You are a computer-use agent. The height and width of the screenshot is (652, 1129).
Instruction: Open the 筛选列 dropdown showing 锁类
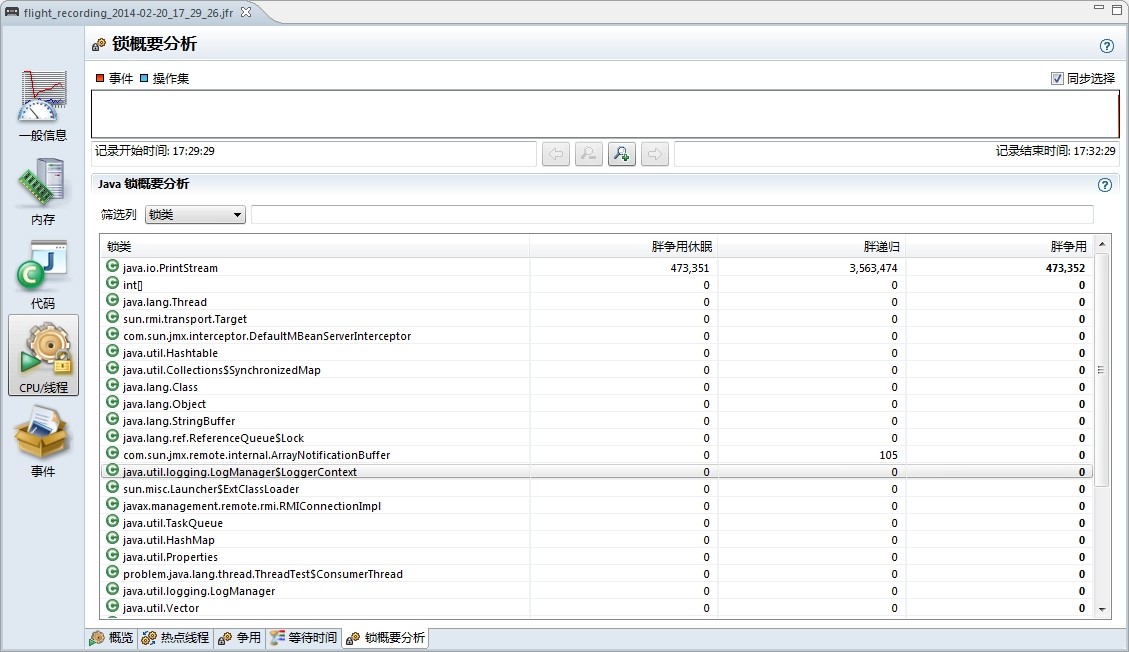point(195,215)
